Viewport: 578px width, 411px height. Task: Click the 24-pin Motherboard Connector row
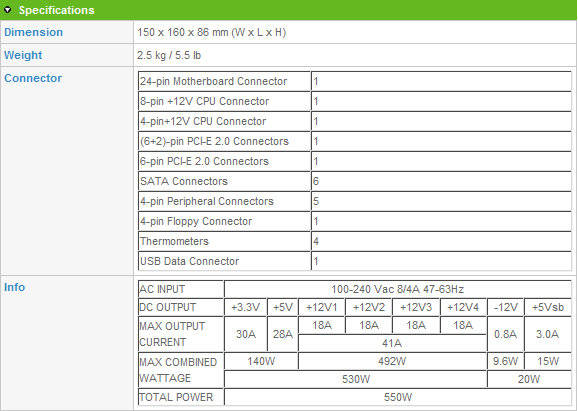(x=355, y=81)
